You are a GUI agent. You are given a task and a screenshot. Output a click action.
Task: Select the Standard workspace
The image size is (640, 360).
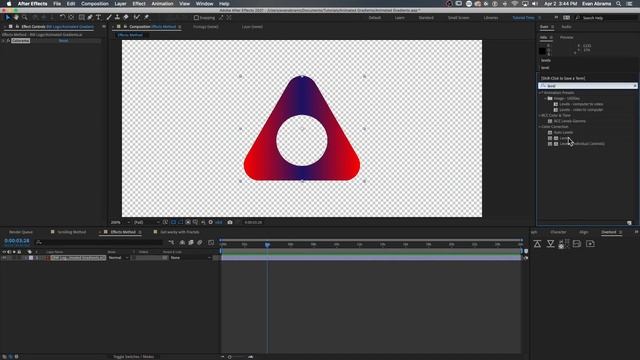tap(426, 18)
